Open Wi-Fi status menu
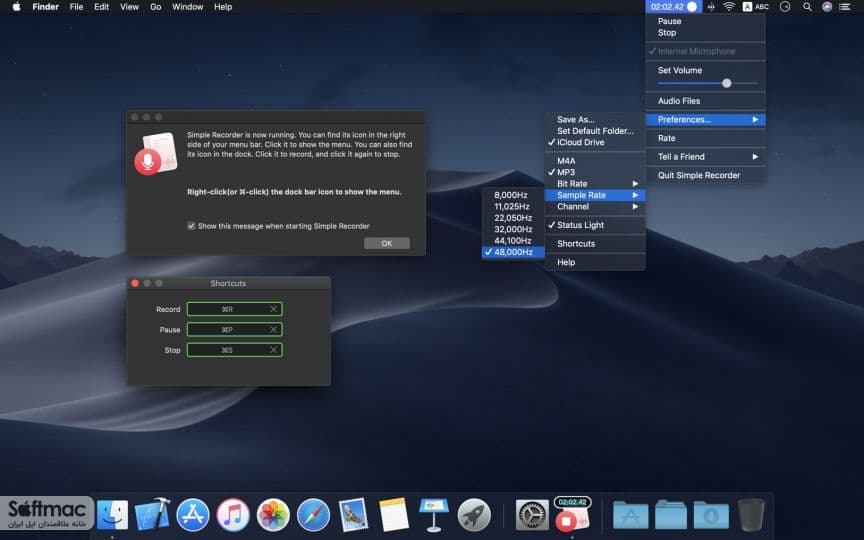Viewport: 864px width, 540px height. (x=729, y=7)
